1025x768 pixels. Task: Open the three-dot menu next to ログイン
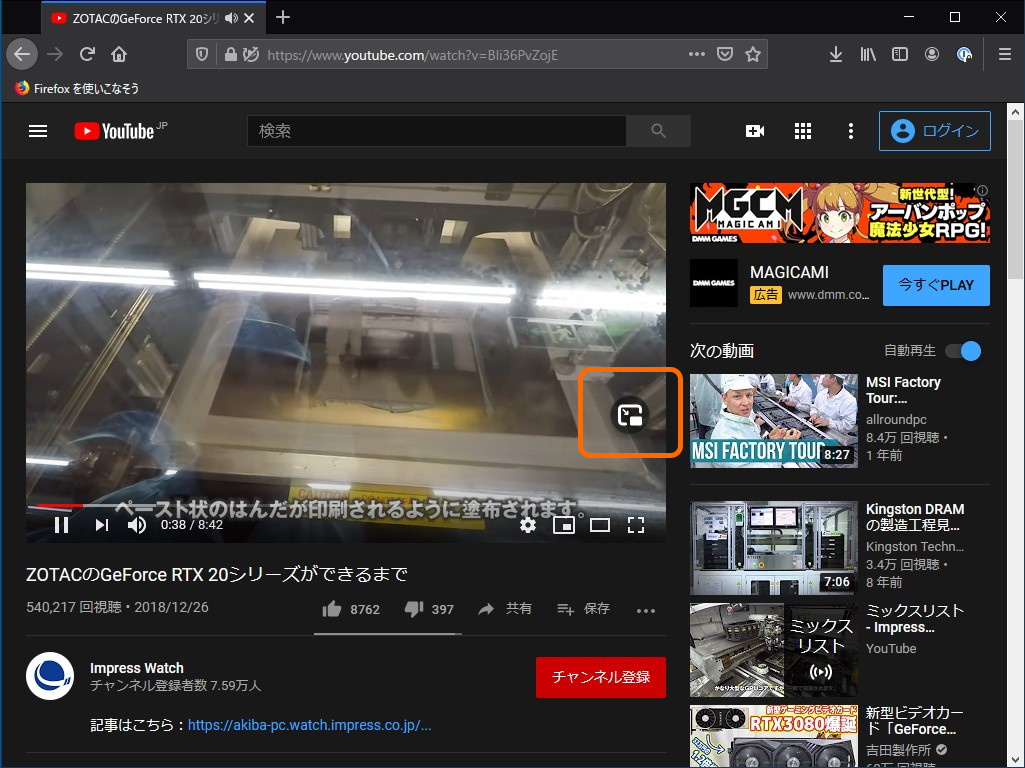(850, 131)
